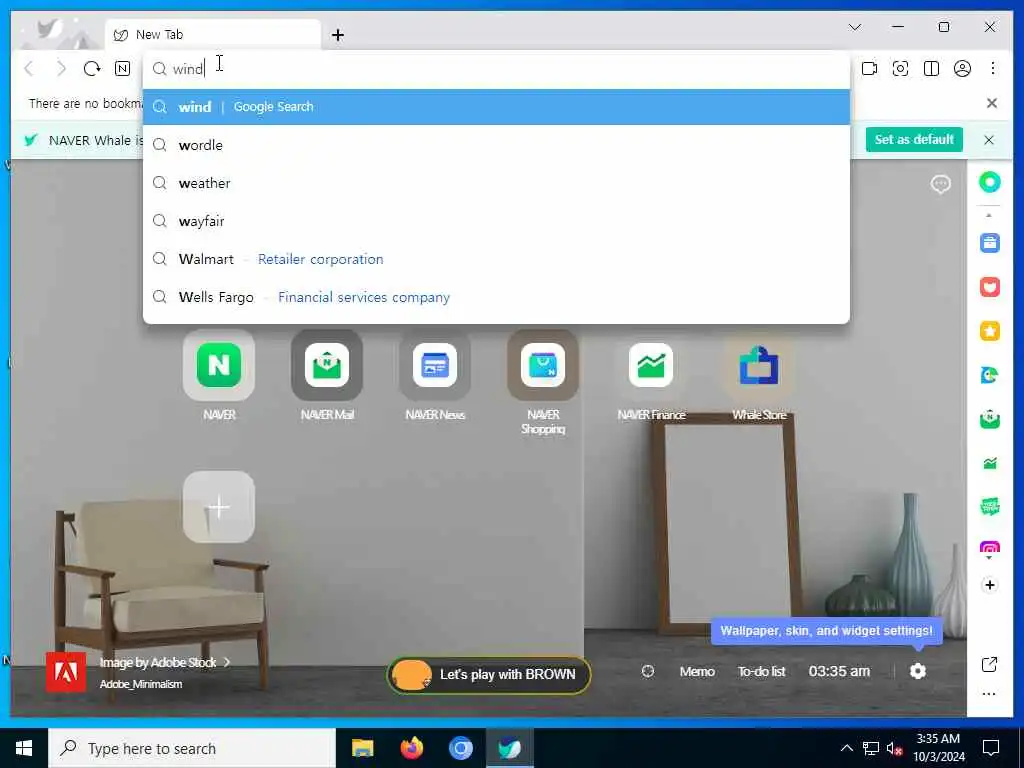This screenshot has height=768, width=1024.
Task: Open the NAVER Mail icon in sidebar
Action: click(990, 419)
